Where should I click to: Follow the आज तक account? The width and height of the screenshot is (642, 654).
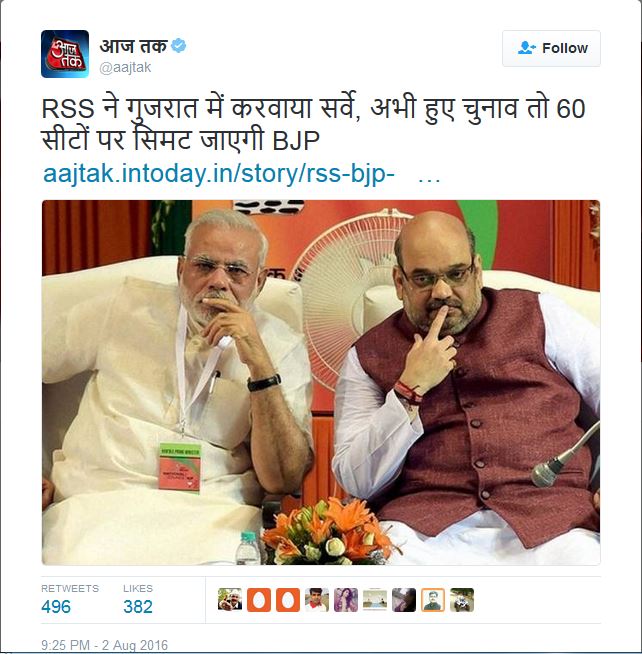551,48
